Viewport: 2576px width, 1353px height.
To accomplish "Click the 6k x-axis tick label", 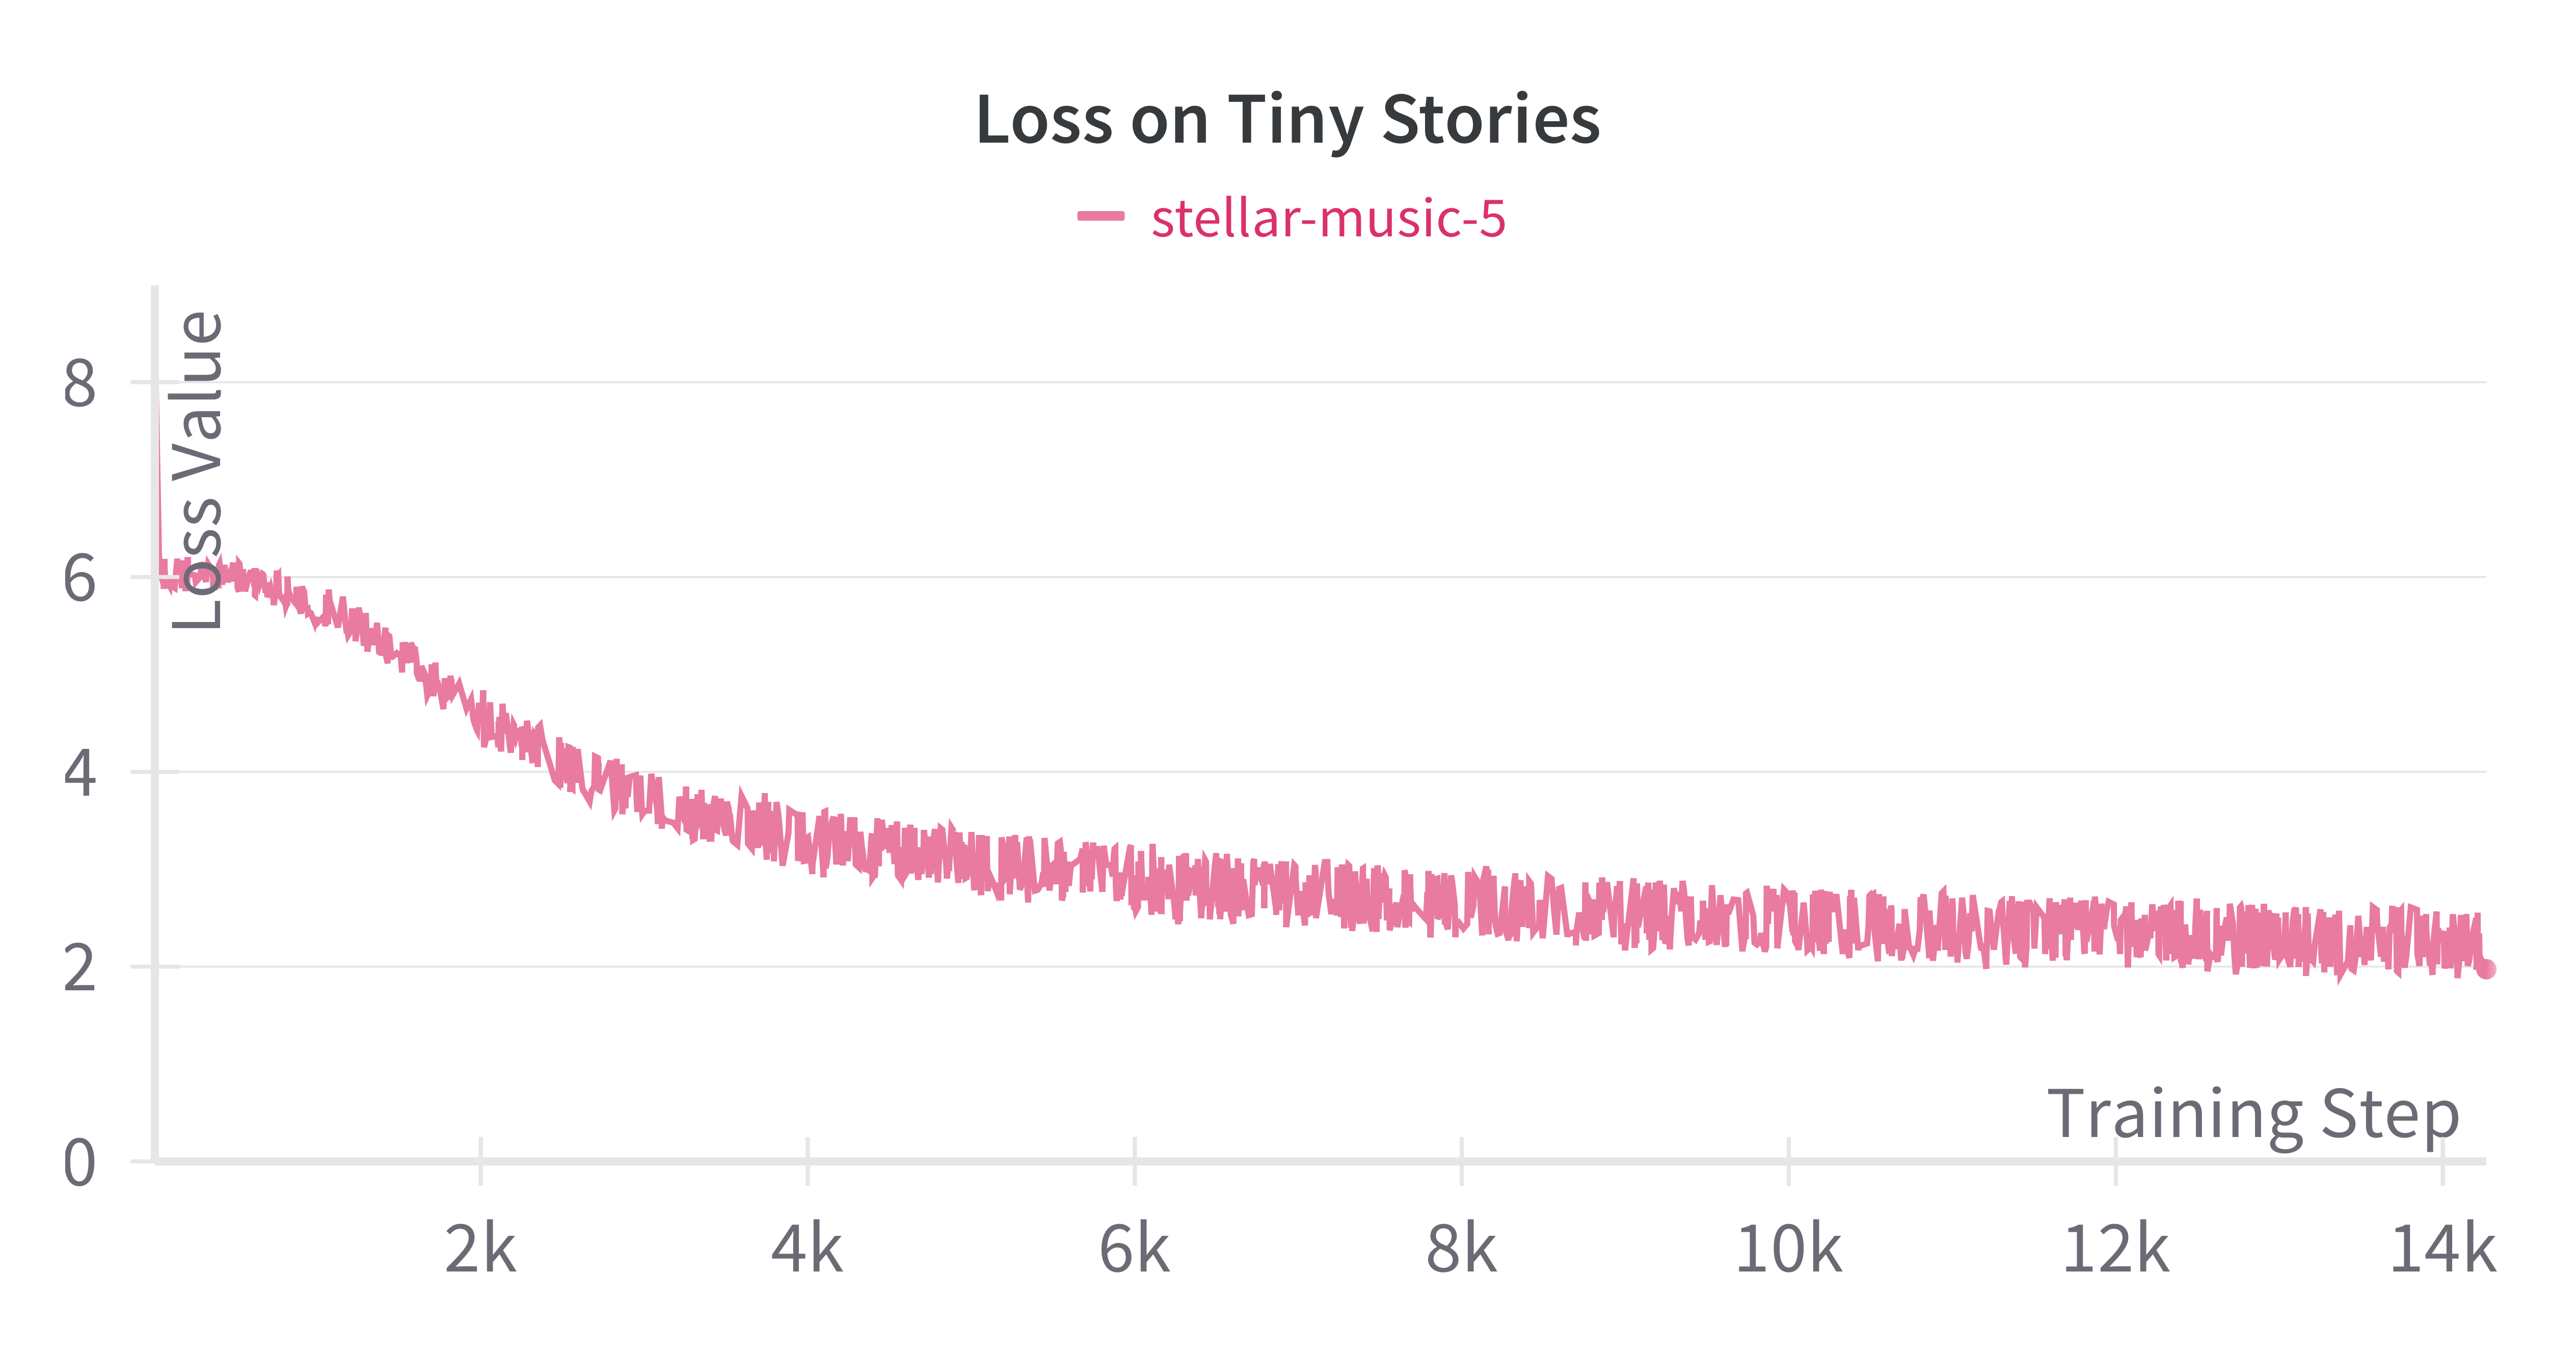I will 1134,1249.
